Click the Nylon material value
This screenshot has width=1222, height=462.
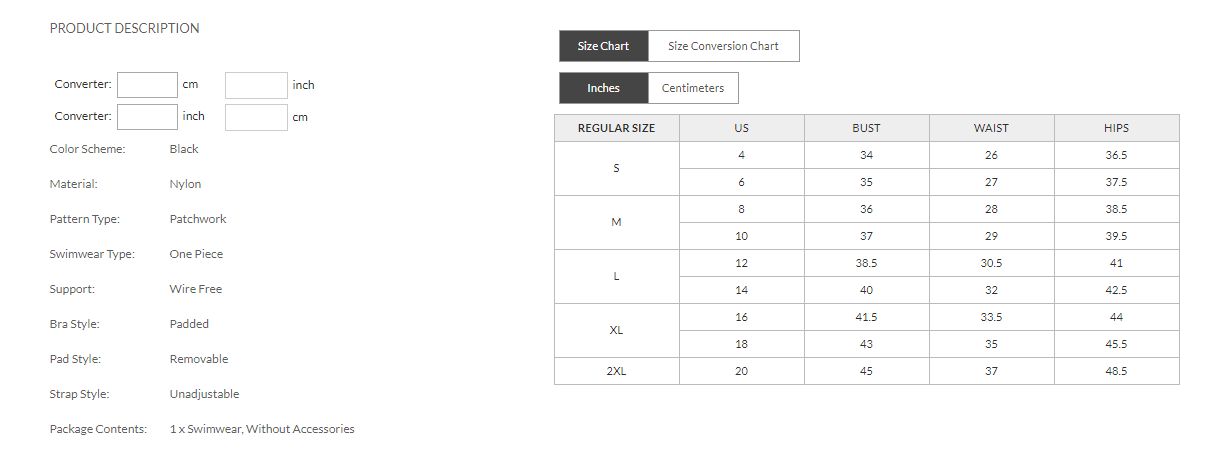[185, 184]
